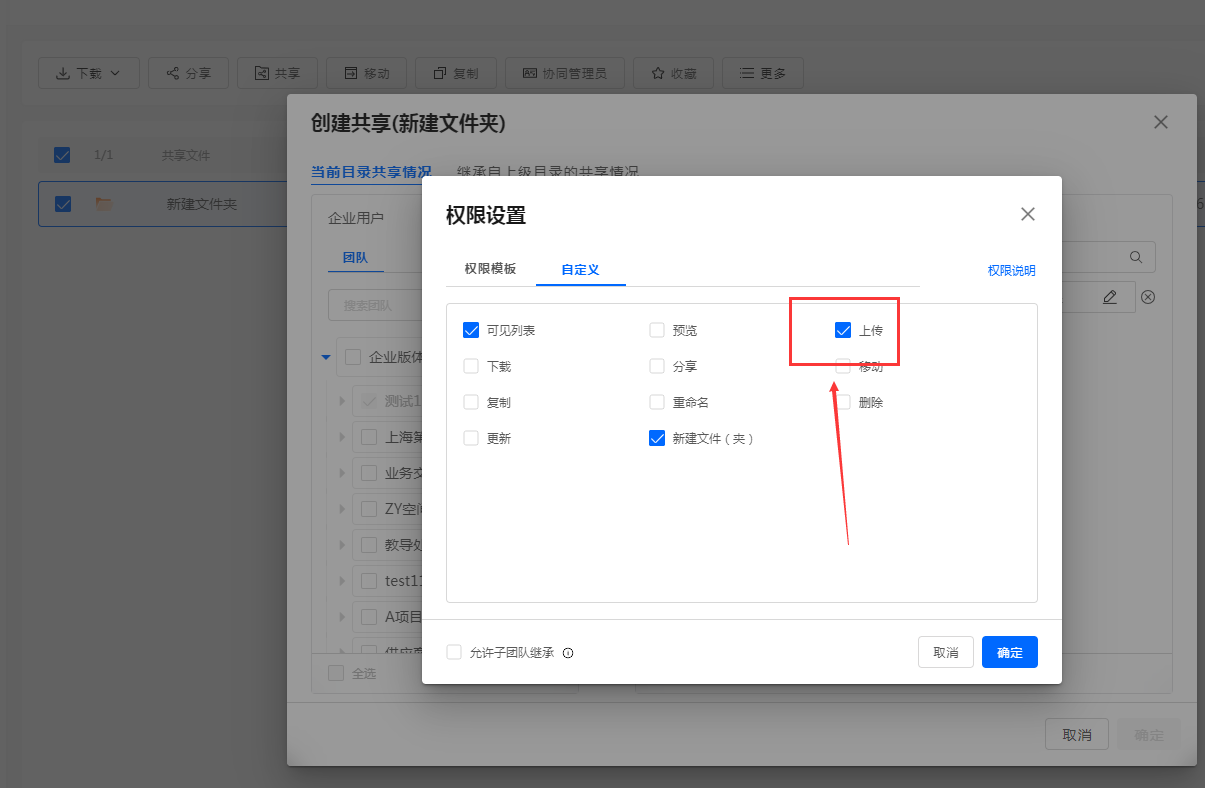The height and width of the screenshot is (788, 1205).
Task: Open the 下载 dropdown in toolbar
Action: (89, 73)
